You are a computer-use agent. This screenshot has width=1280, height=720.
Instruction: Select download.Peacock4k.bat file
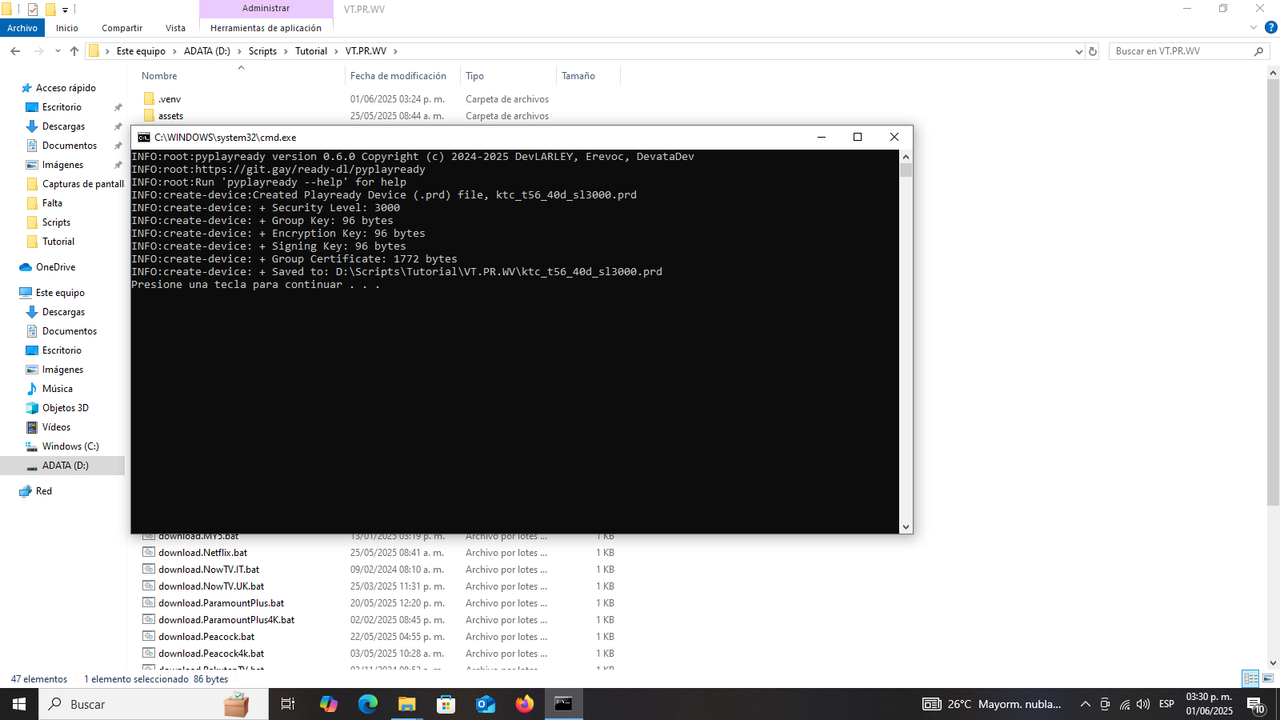click(x=209, y=653)
